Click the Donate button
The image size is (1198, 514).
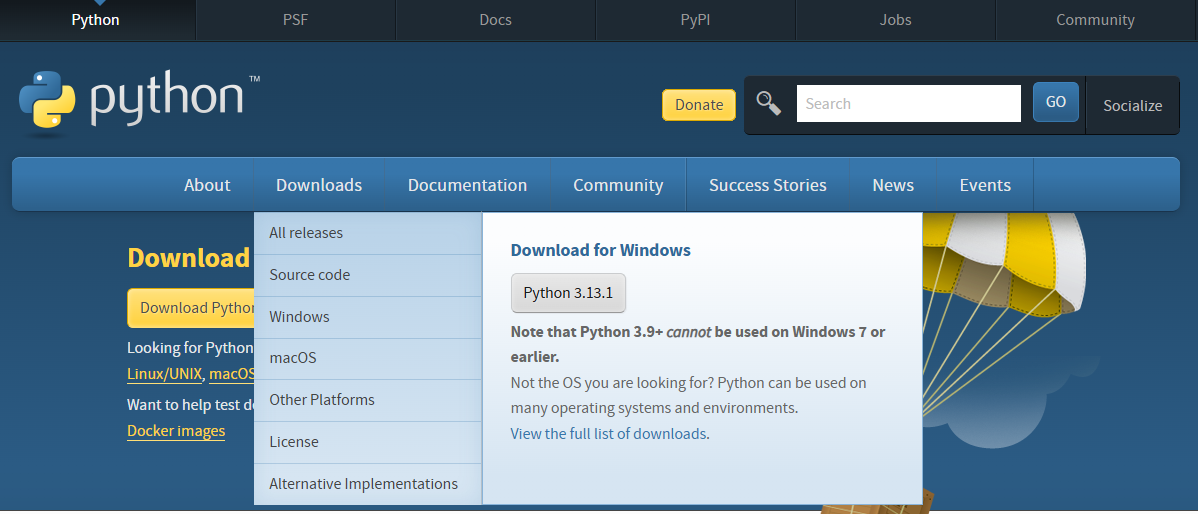pyautogui.click(x=699, y=105)
